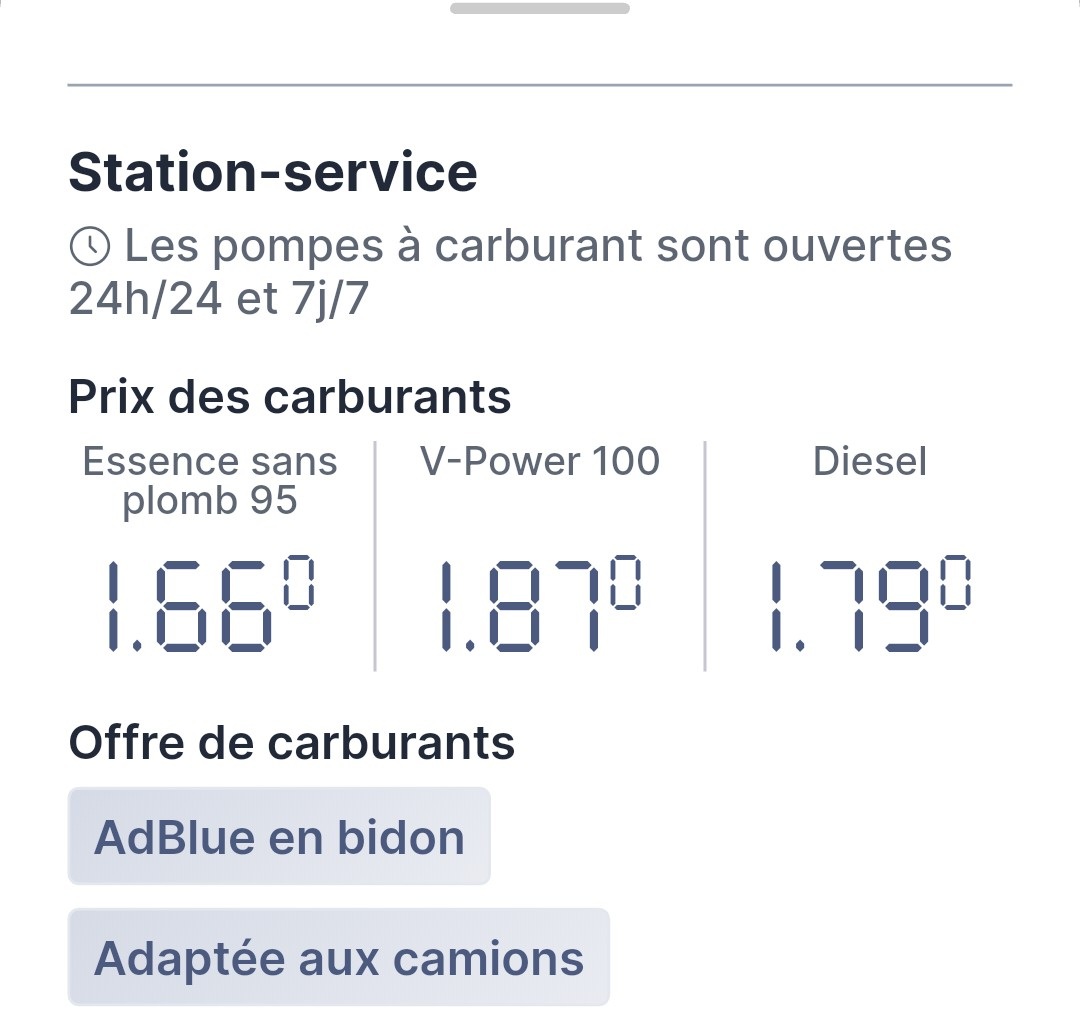Click the horizontal divider above Station-service

point(540,86)
